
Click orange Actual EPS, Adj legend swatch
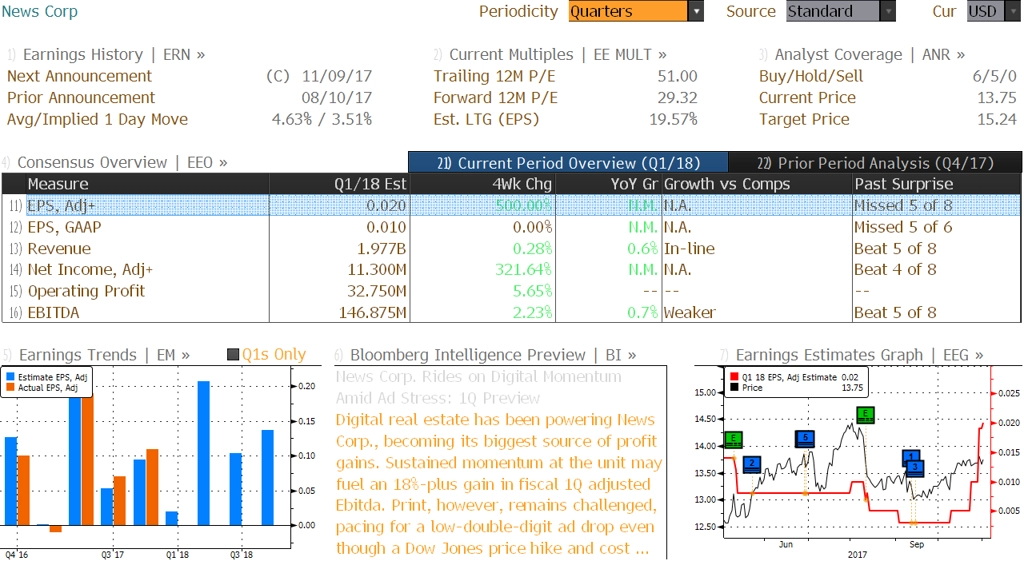pyautogui.click(x=10, y=387)
